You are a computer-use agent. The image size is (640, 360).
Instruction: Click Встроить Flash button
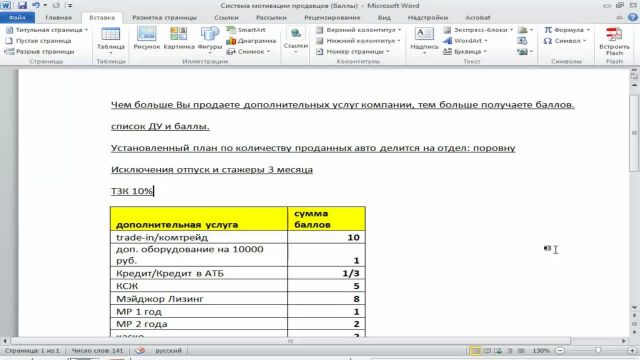(x=614, y=41)
